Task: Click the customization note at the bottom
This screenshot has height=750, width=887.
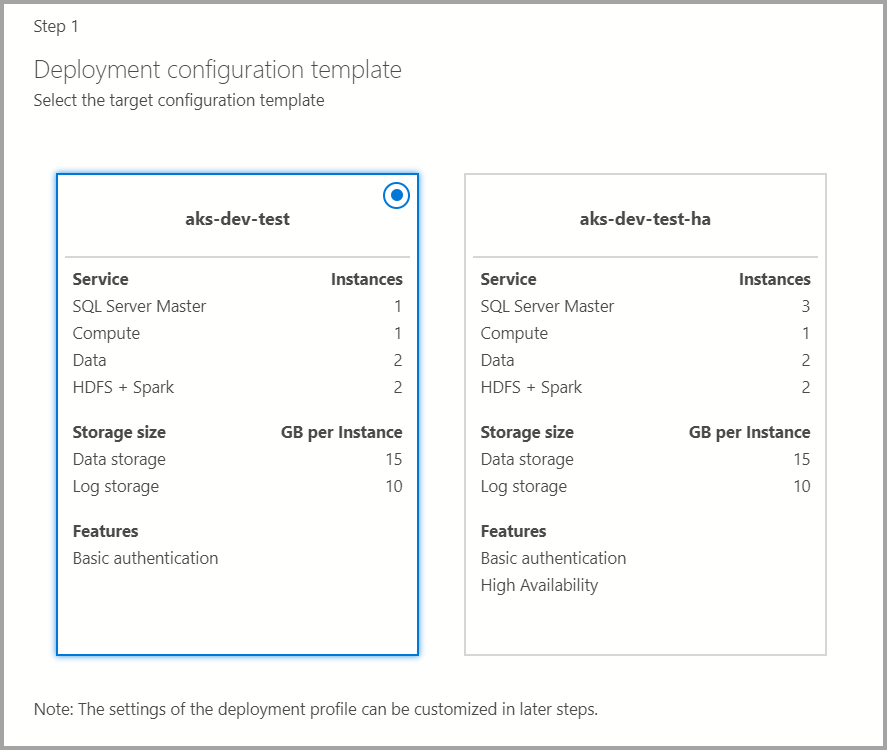Action: click(x=315, y=709)
